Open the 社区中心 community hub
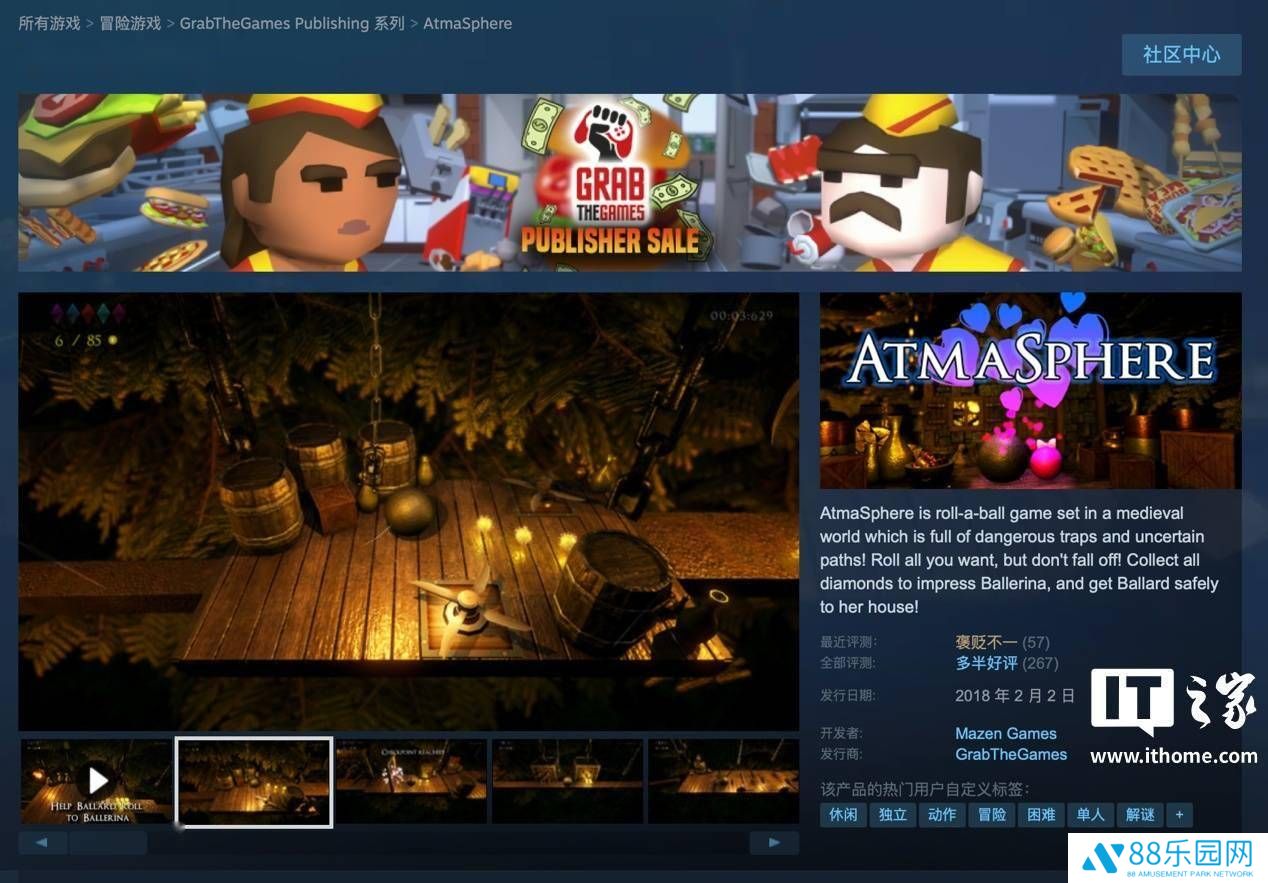The height and width of the screenshot is (883, 1268). point(1182,55)
